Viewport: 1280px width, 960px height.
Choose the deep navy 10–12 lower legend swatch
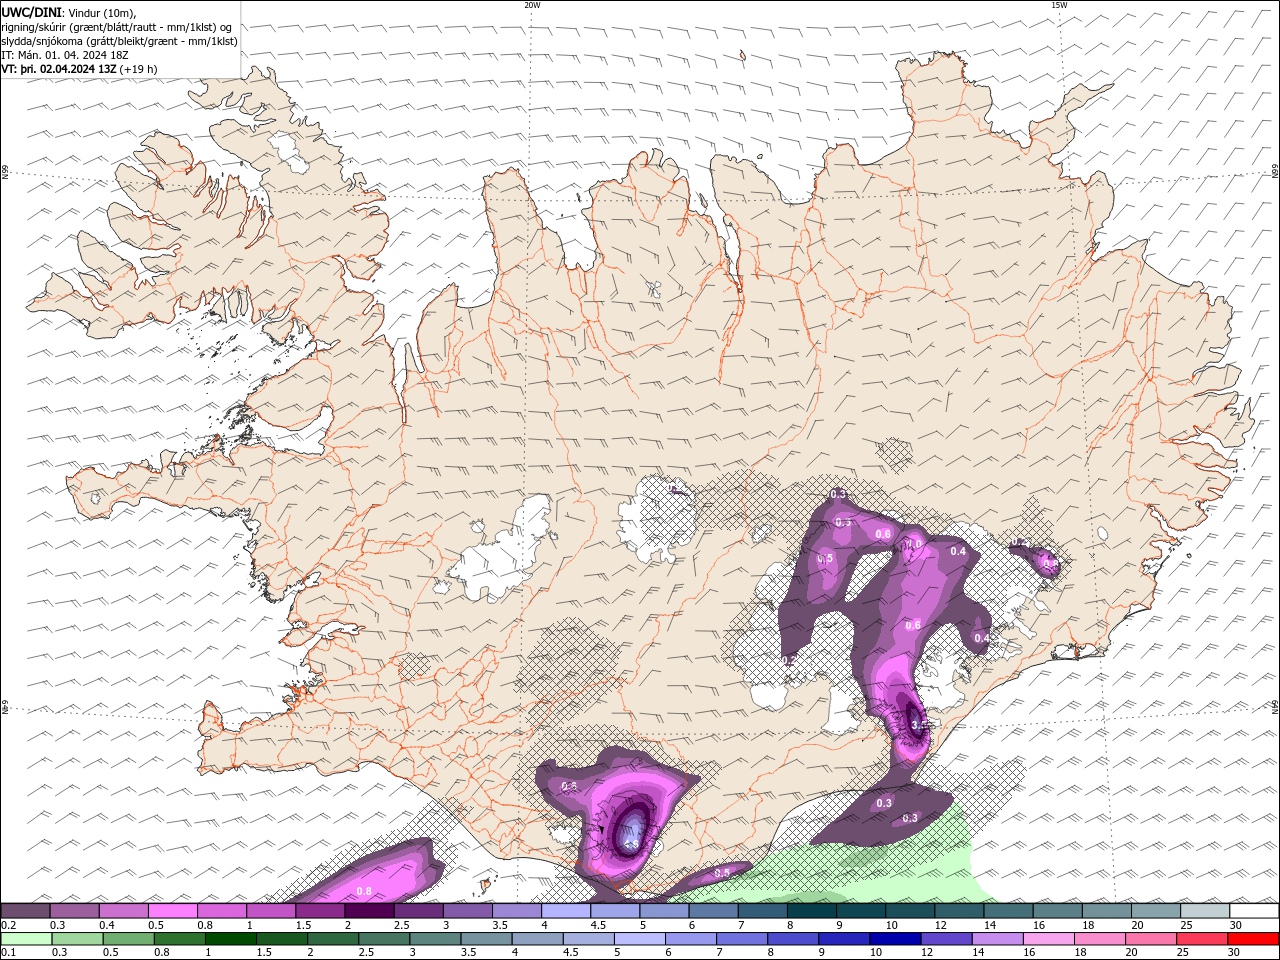(894, 939)
